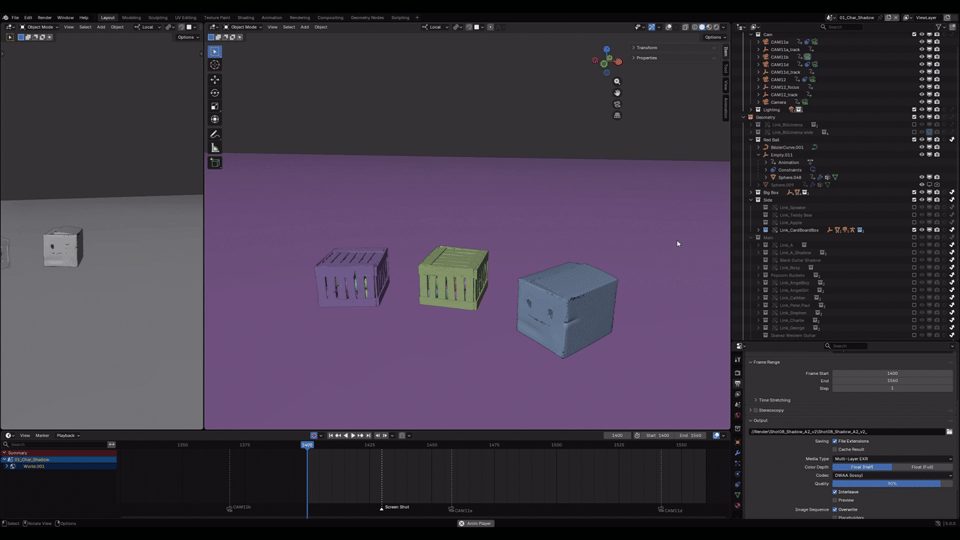This screenshot has width=960, height=540.
Task: Open the Material properties tab
Action: point(738,506)
